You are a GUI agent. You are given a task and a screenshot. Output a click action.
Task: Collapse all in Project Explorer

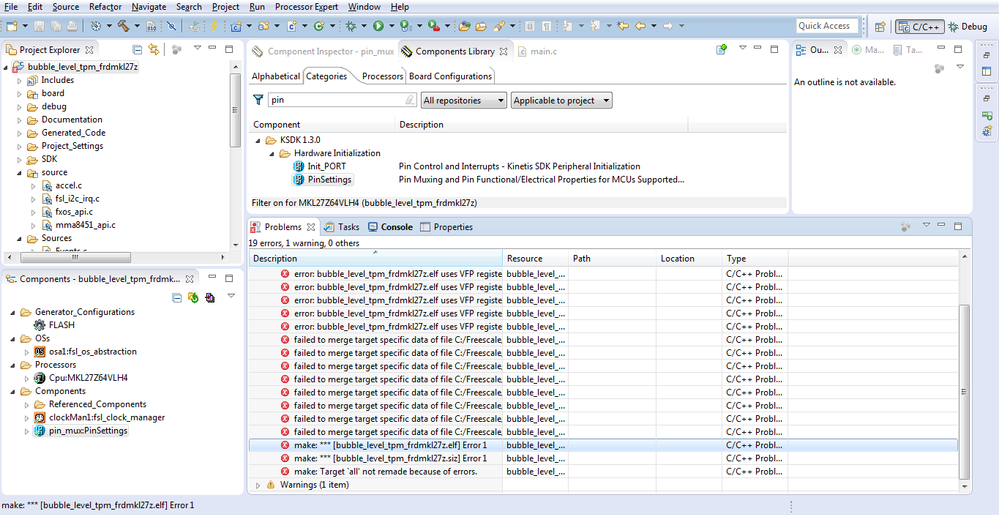click(137, 50)
